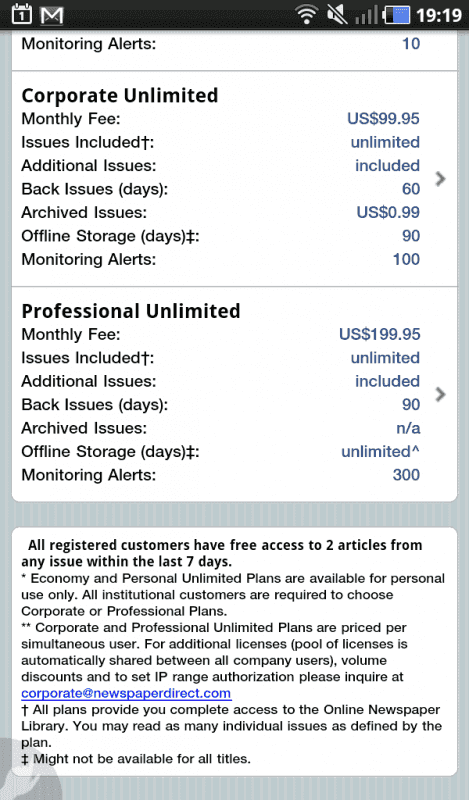Tap Professional plan Offline Storage unlimited^ value
The image size is (469, 800).
381,452
